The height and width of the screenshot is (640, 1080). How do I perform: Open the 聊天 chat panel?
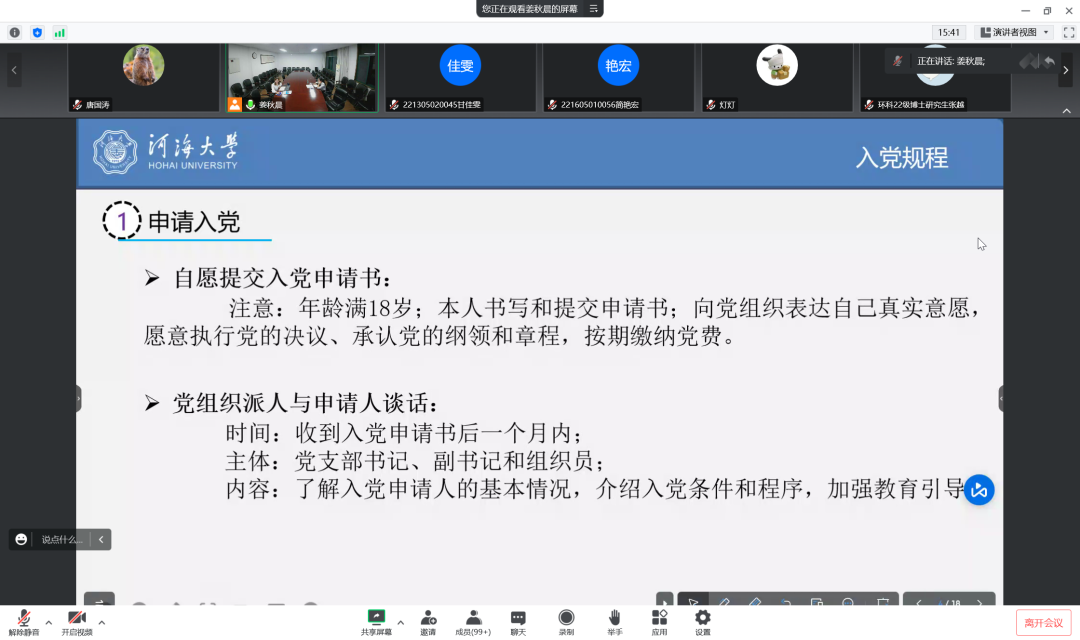(518, 621)
